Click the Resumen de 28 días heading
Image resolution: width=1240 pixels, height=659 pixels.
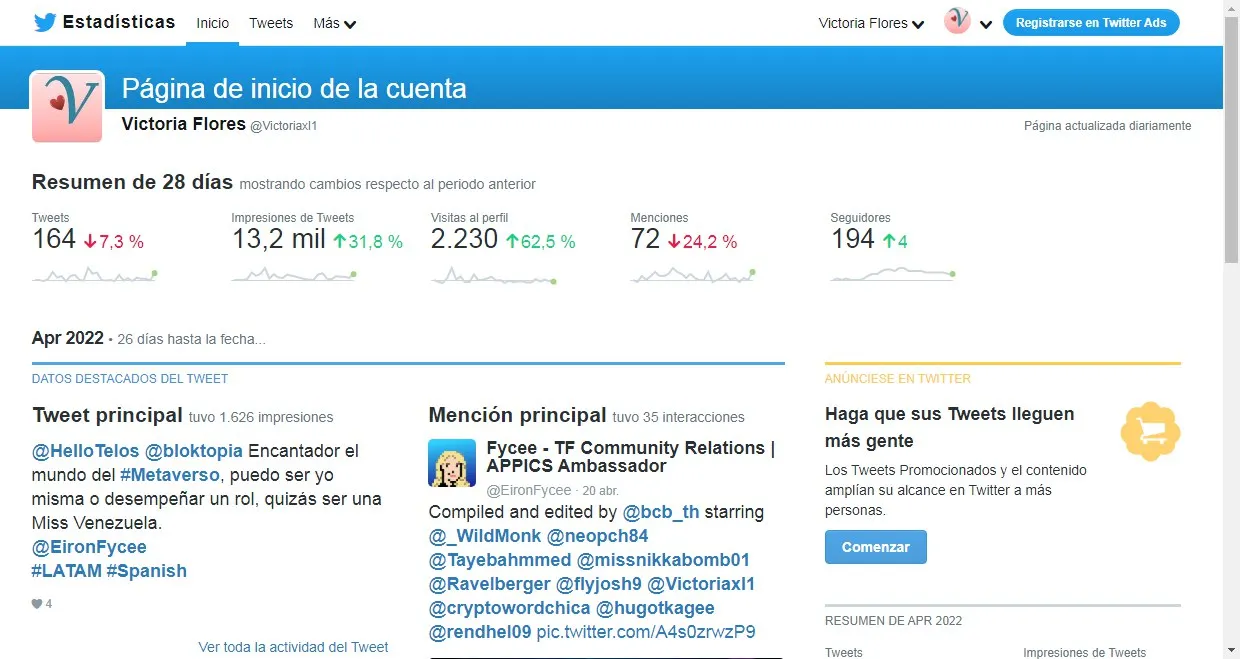pyautogui.click(x=133, y=182)
